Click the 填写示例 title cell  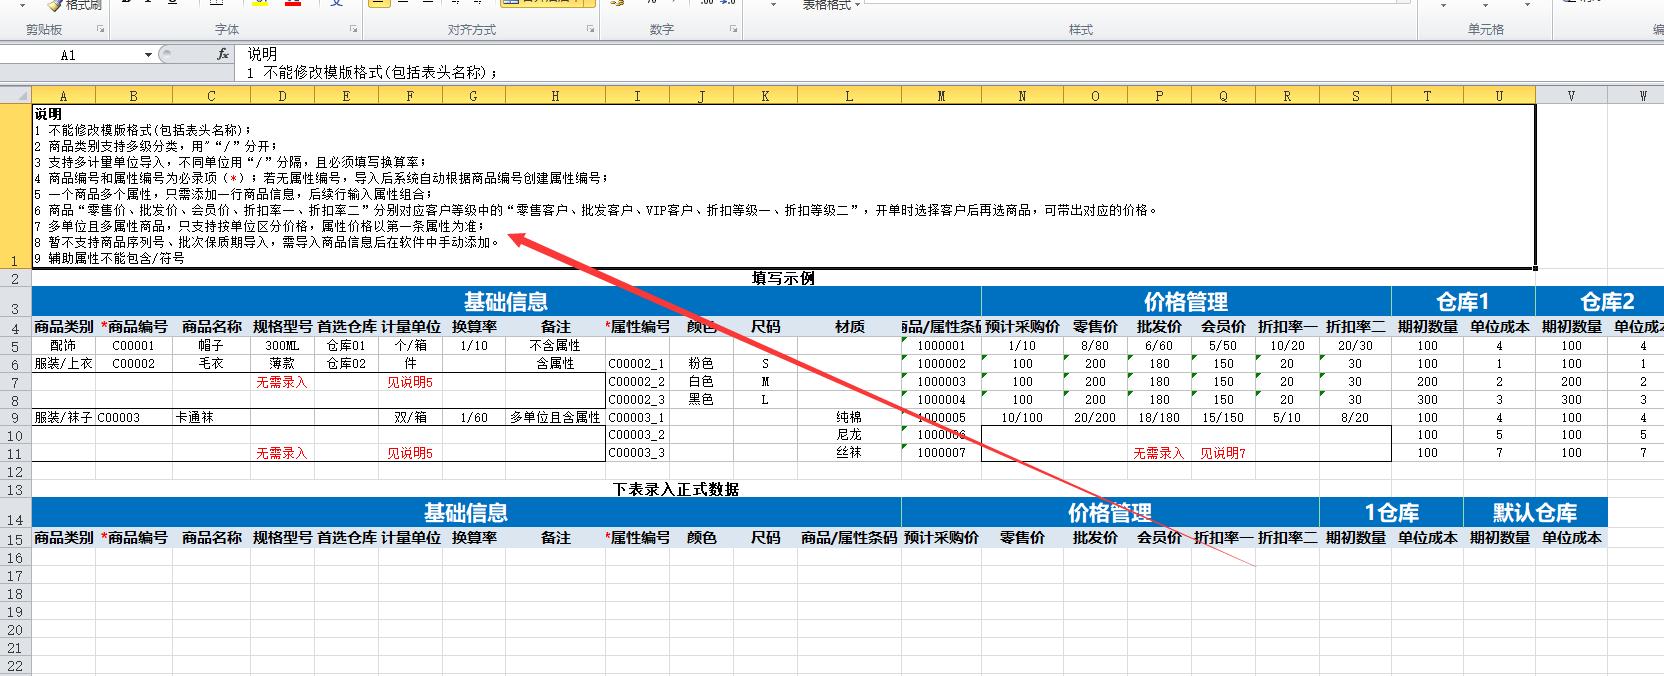click(x=783, y=278)
